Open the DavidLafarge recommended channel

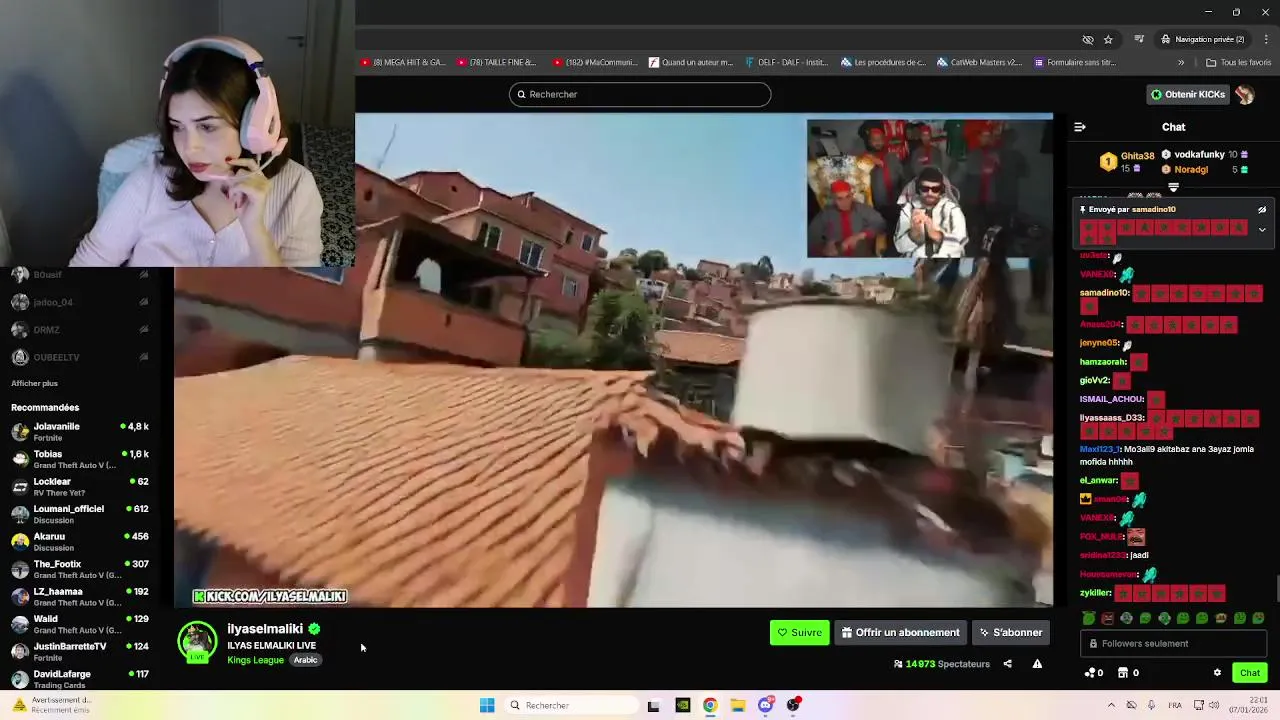(x=80, y=679)
